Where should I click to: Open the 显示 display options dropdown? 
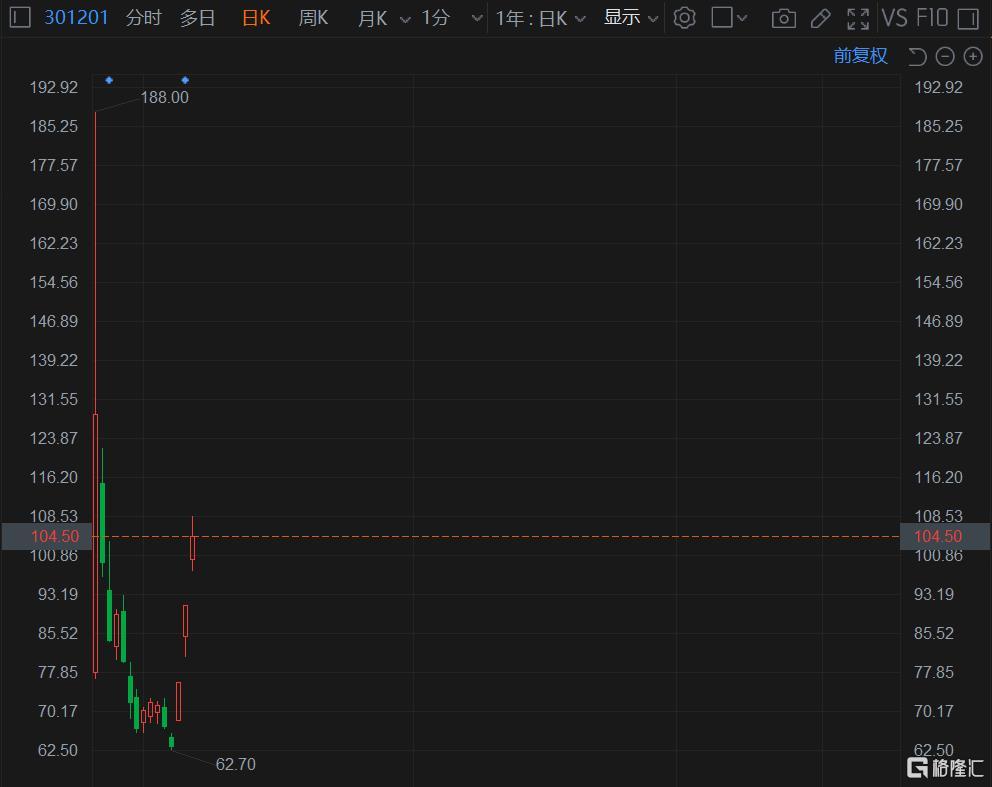point(631,18)
